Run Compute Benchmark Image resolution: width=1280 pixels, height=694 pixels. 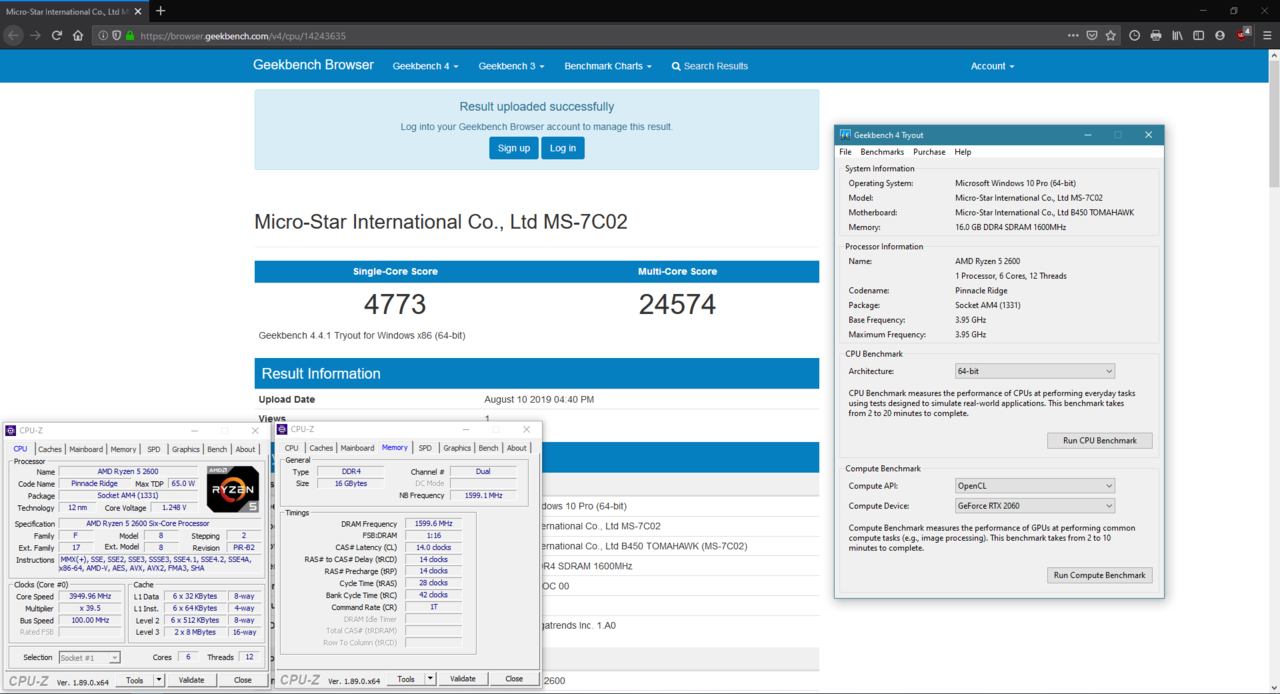pos(1100,575)
